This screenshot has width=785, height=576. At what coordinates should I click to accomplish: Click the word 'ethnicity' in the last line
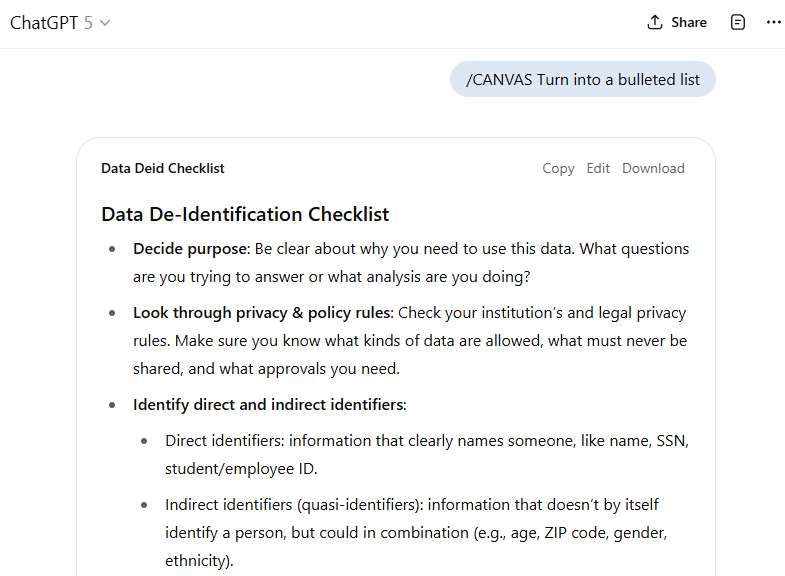[197, 560]
